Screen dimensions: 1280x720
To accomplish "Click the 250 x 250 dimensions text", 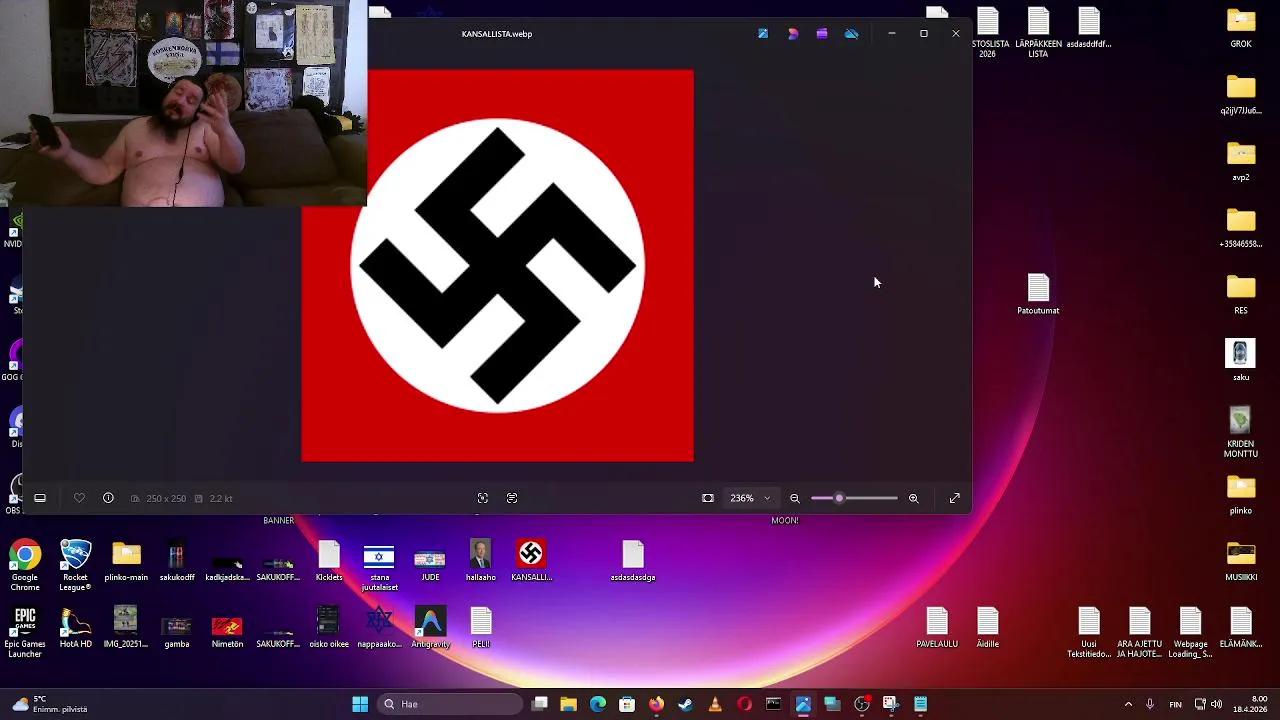I will pos(166,498).
